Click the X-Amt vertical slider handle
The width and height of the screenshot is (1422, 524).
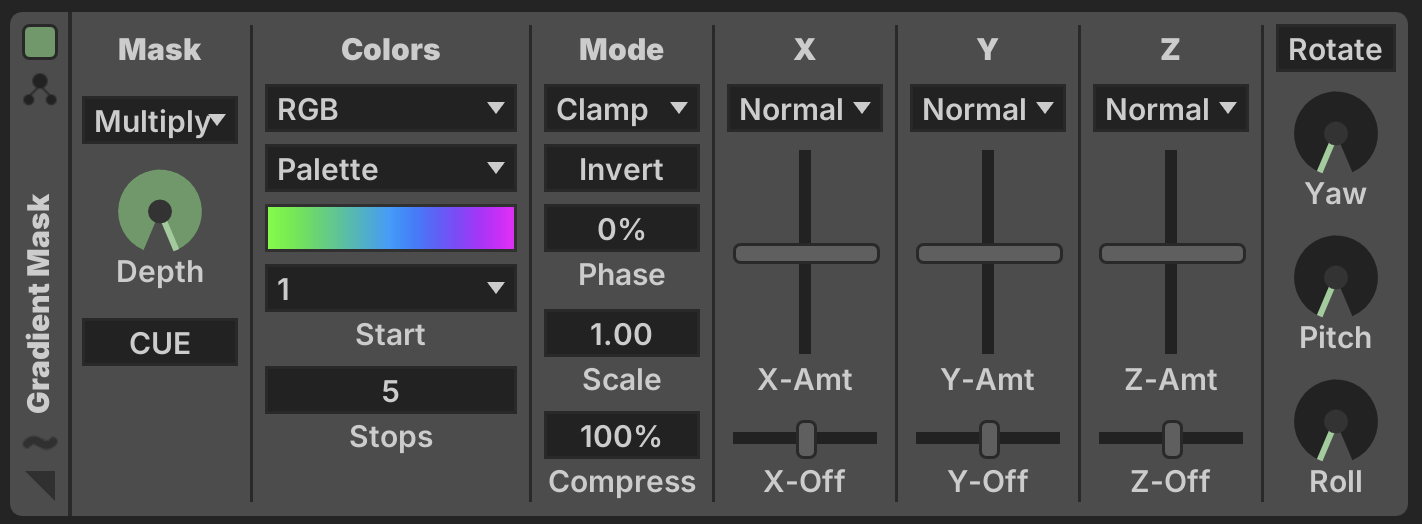pos(806,254)
